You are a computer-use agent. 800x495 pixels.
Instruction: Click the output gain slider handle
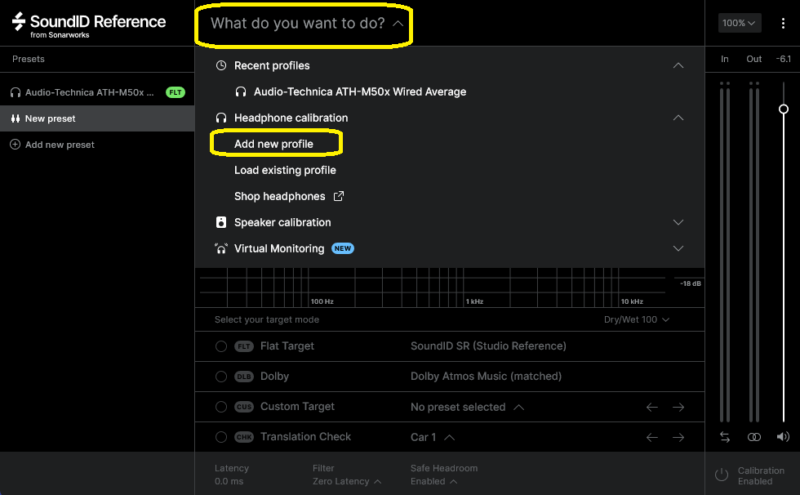click(783, 109)
